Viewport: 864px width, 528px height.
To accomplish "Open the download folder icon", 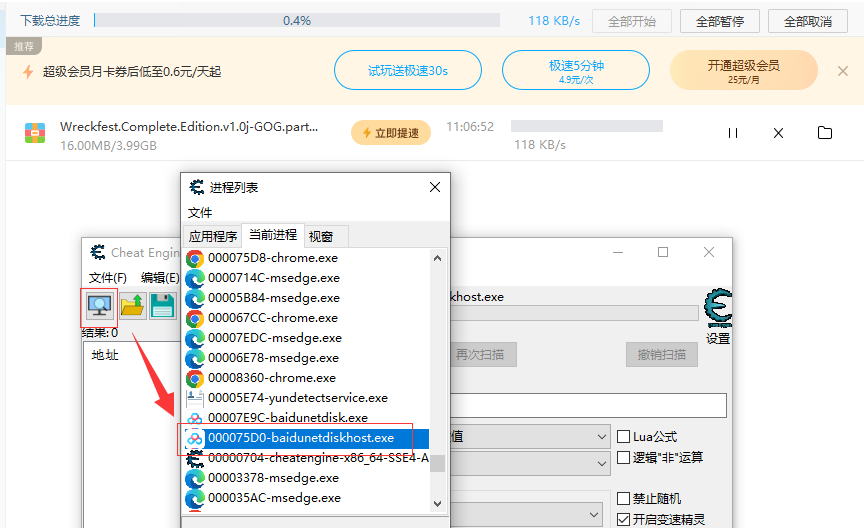I will click(x=825, y=133).
